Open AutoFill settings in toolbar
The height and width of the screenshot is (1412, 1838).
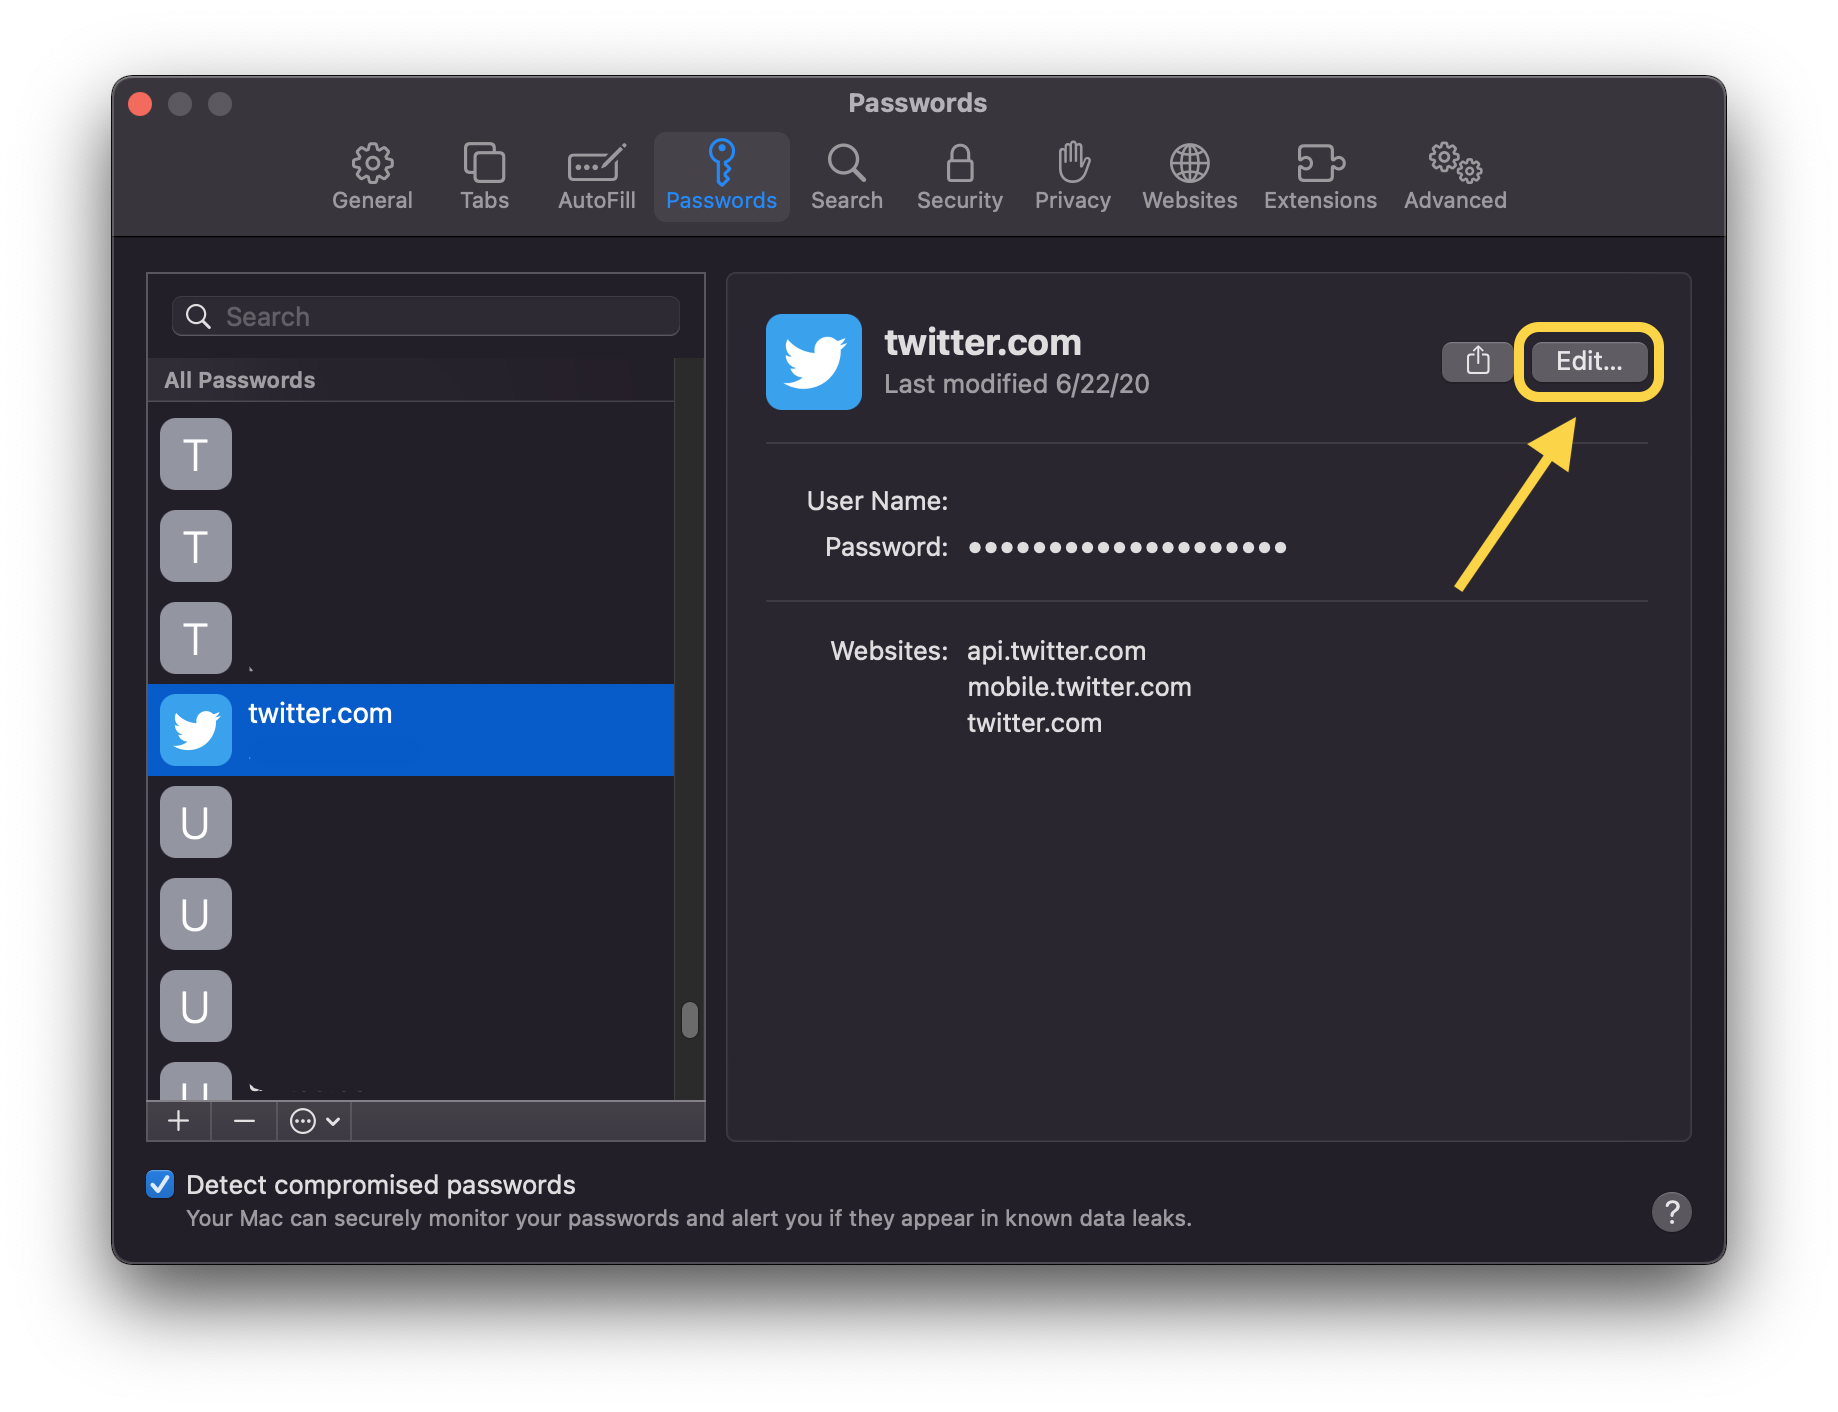(597, 177)
